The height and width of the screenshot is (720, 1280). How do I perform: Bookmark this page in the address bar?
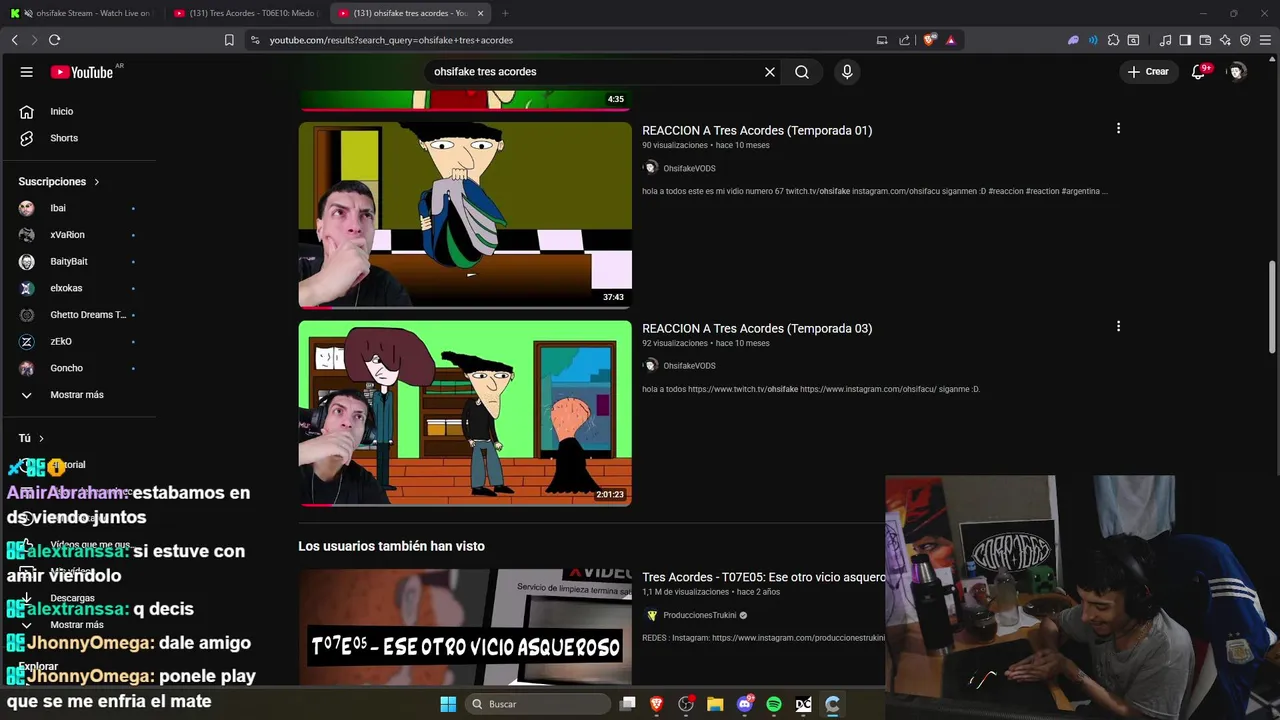pos(229,40)
